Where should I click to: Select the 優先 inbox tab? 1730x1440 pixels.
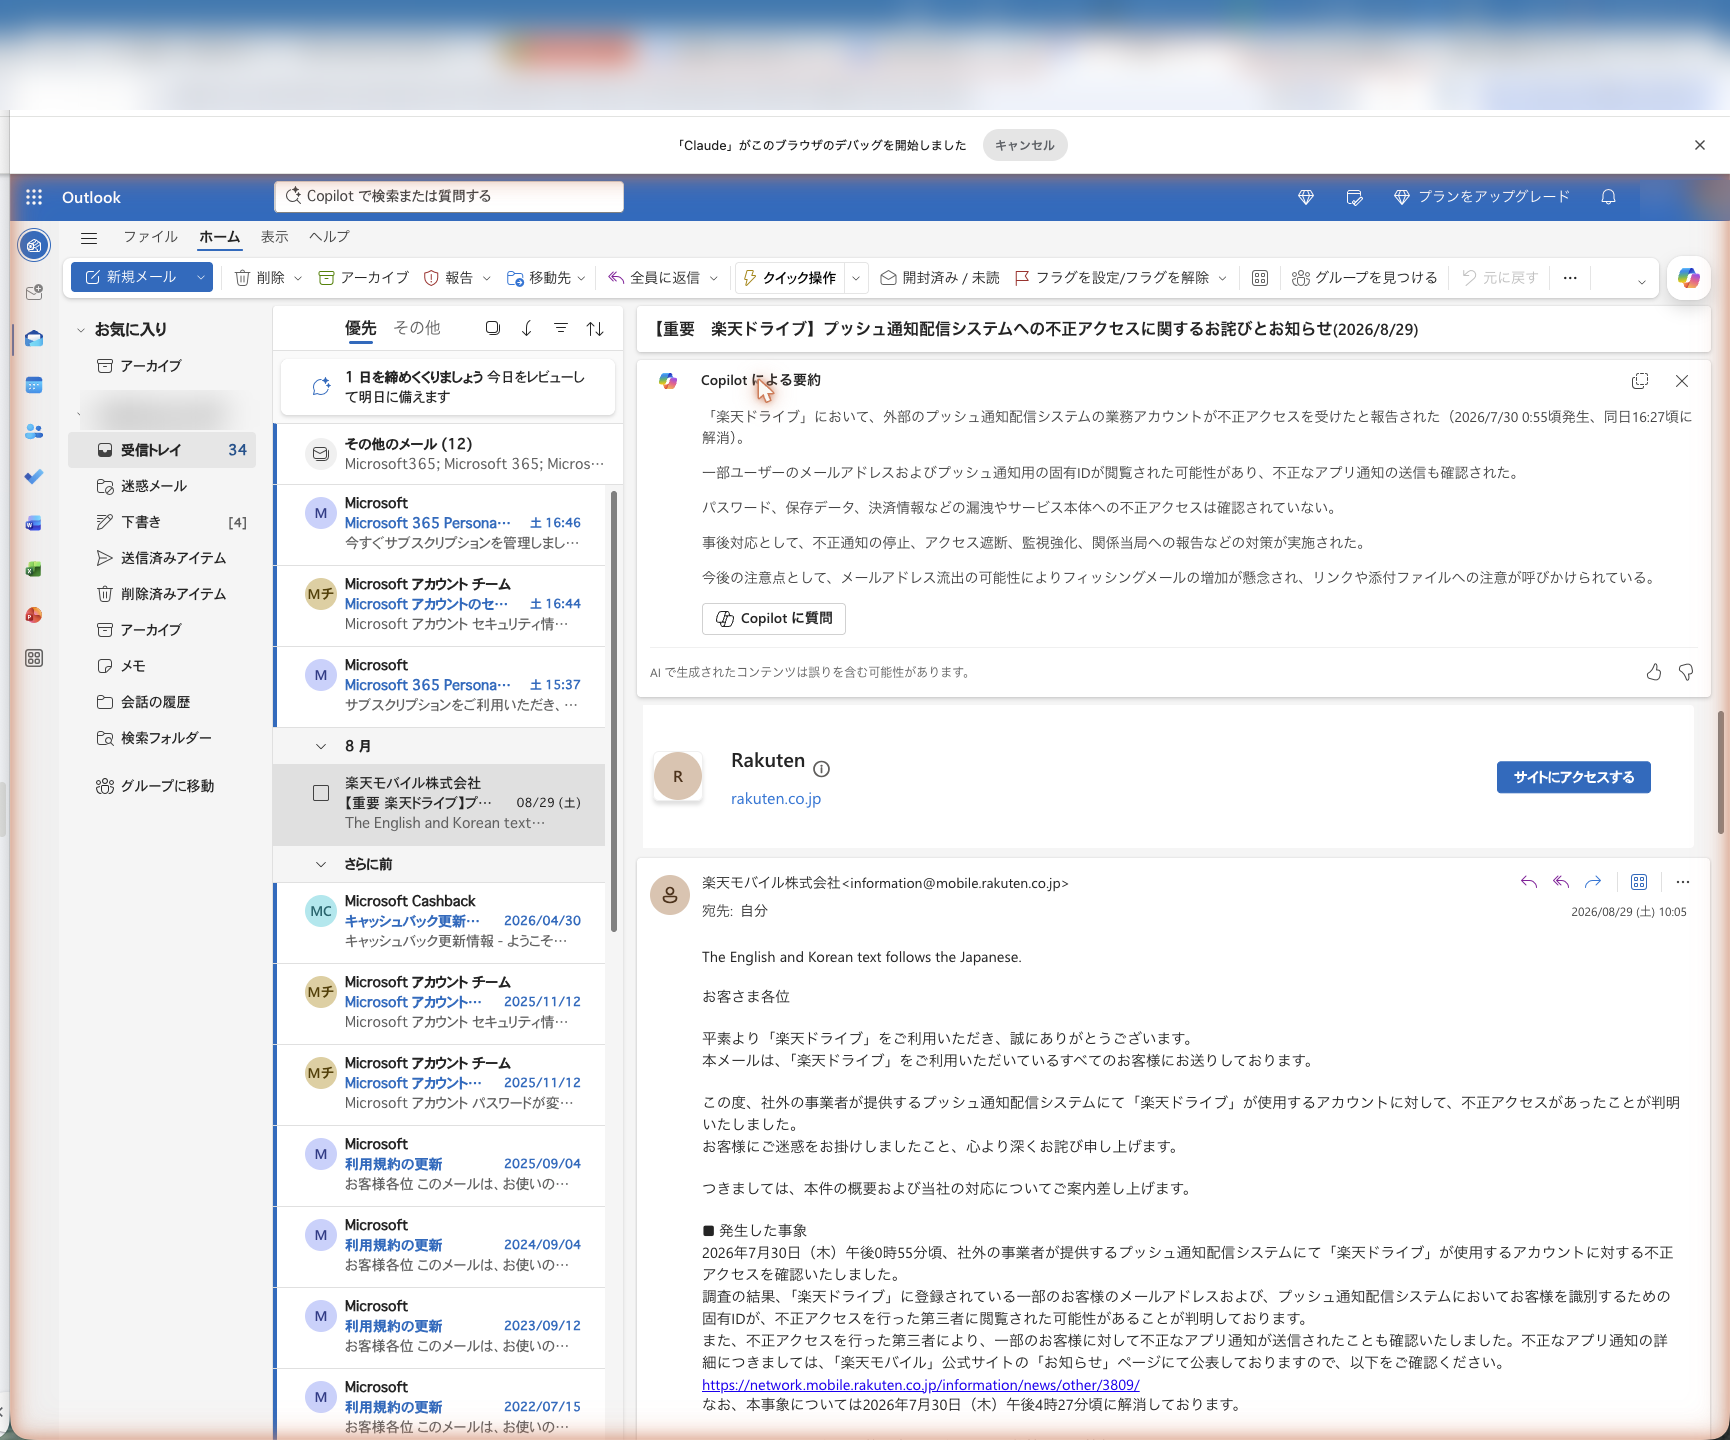tap(360, 328)
